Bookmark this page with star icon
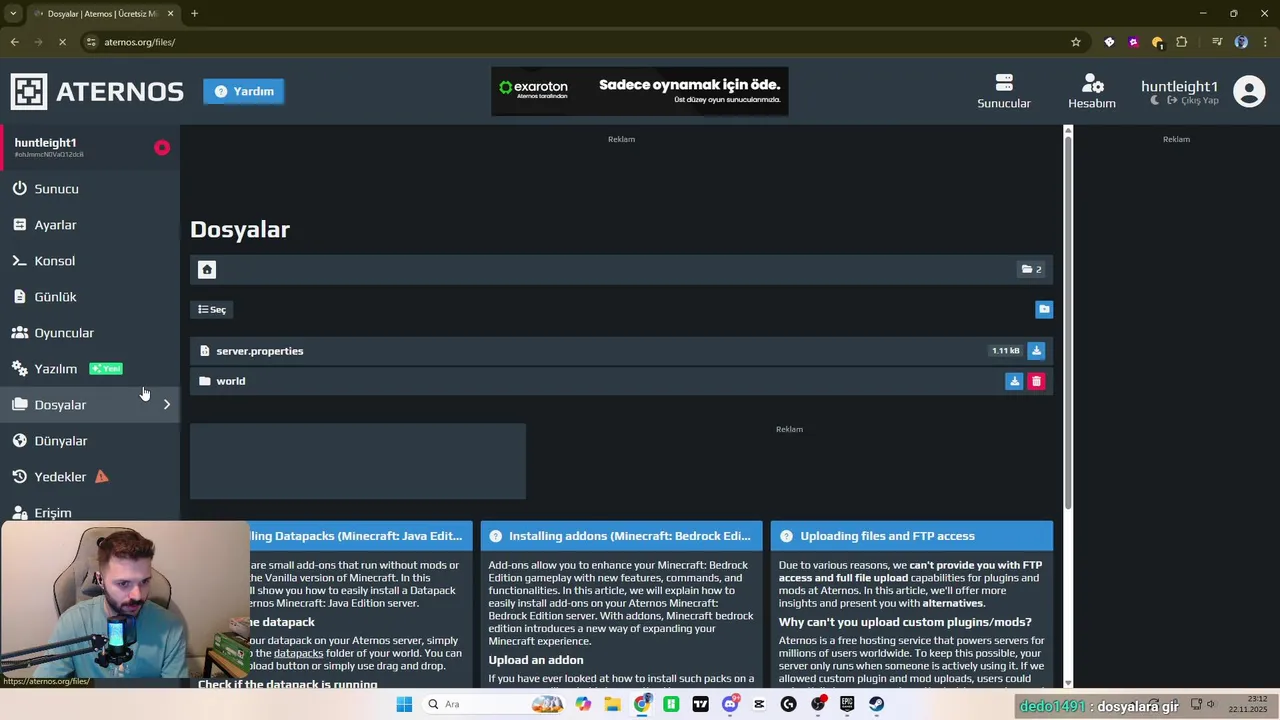Image resolution: width=1280 pixels, height=720 pixels. pos(1076,42)
